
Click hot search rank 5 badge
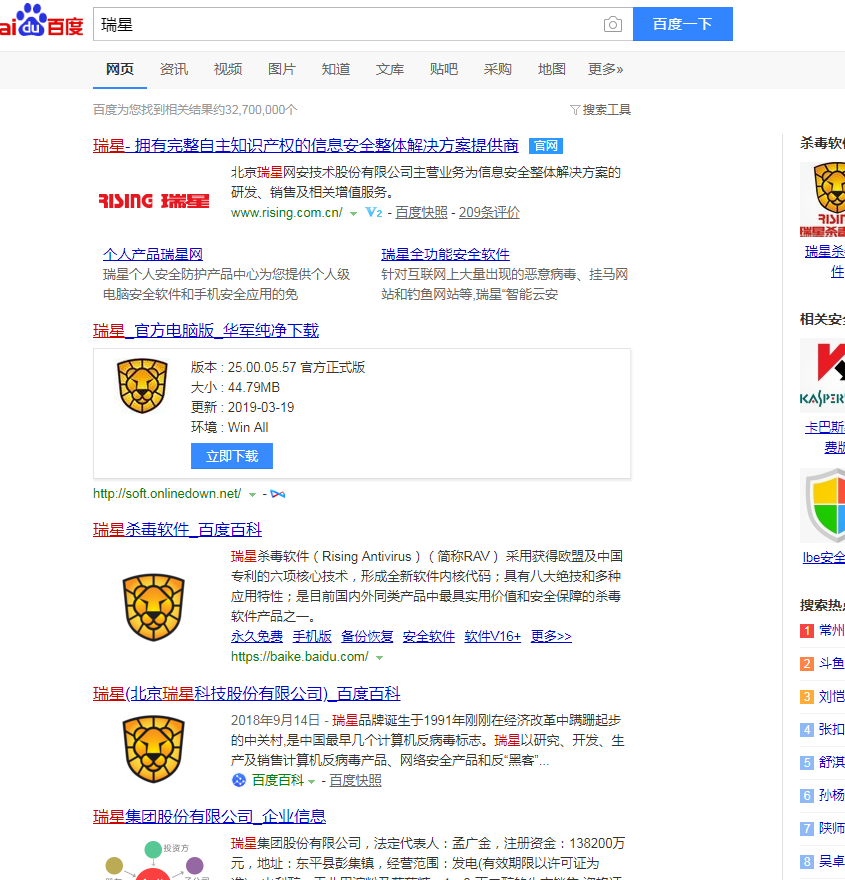click(807, 763)
